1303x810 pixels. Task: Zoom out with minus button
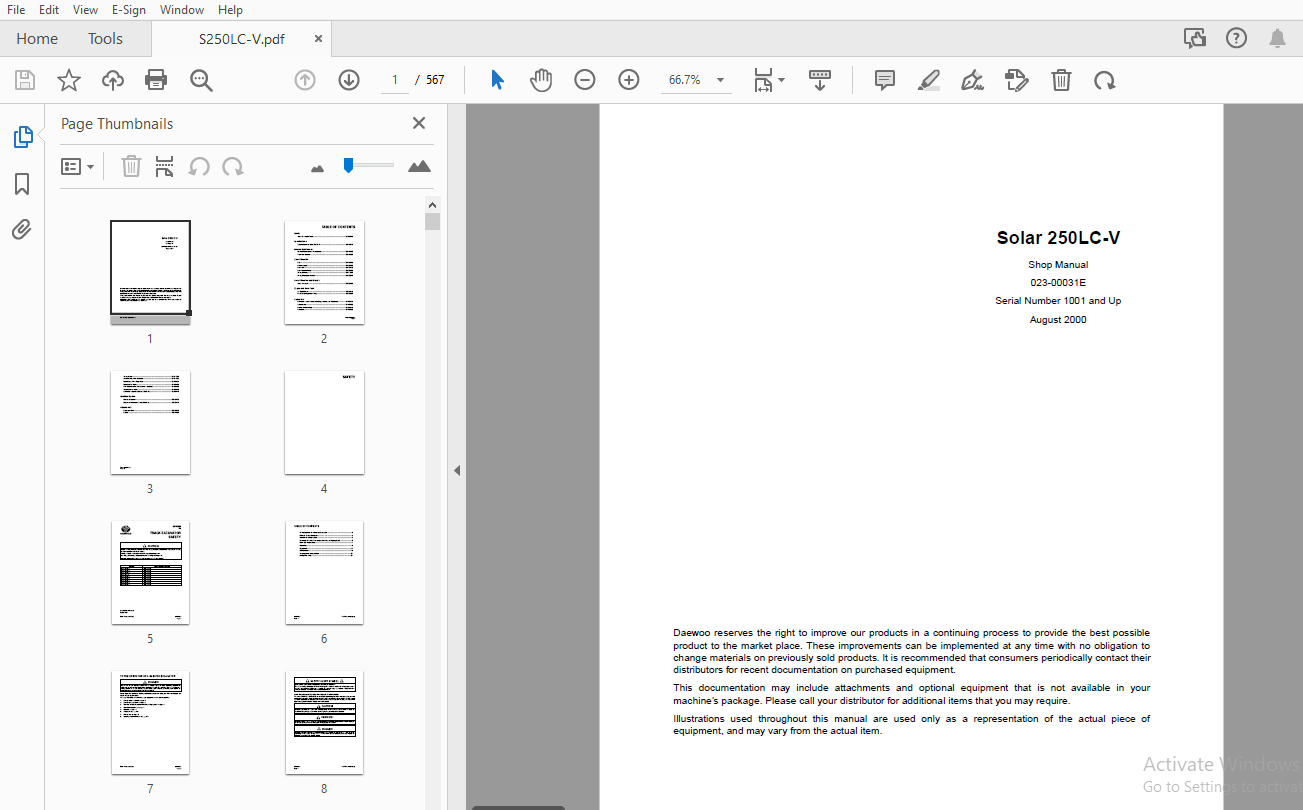point(585,80)
